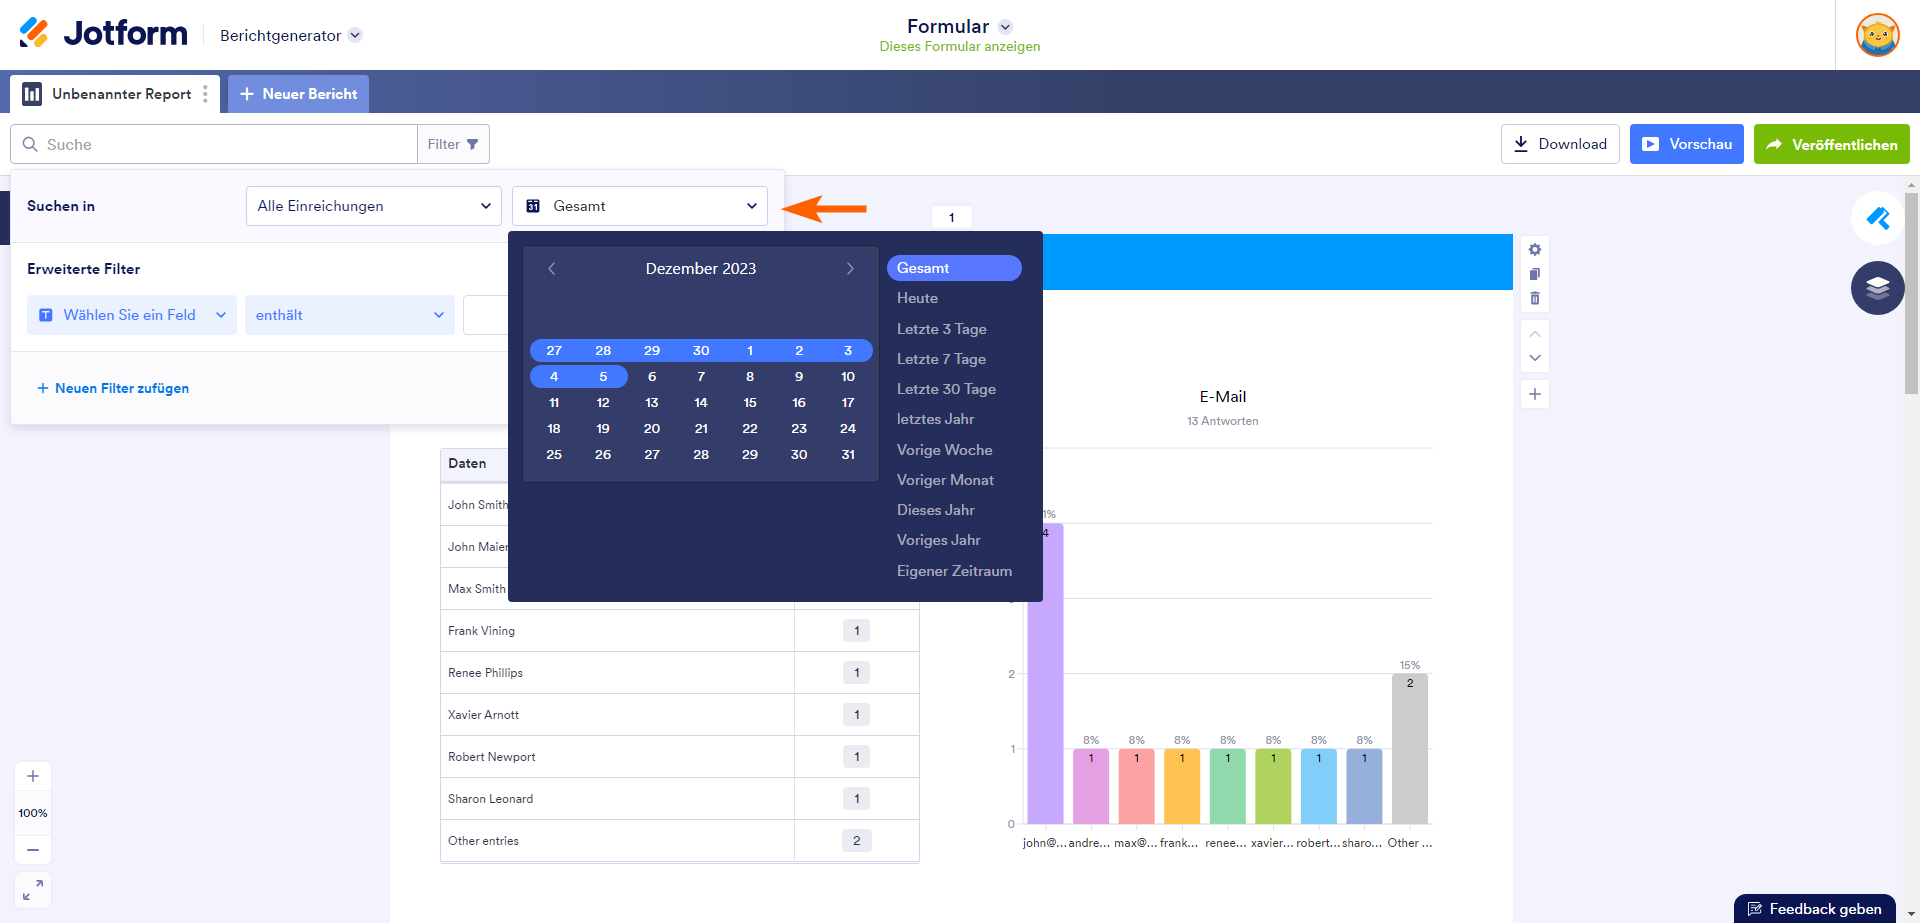The image size is (1920, 923).
Task: Select the Heute date preset
Action: pyautogui.click(x=917, y=298)
